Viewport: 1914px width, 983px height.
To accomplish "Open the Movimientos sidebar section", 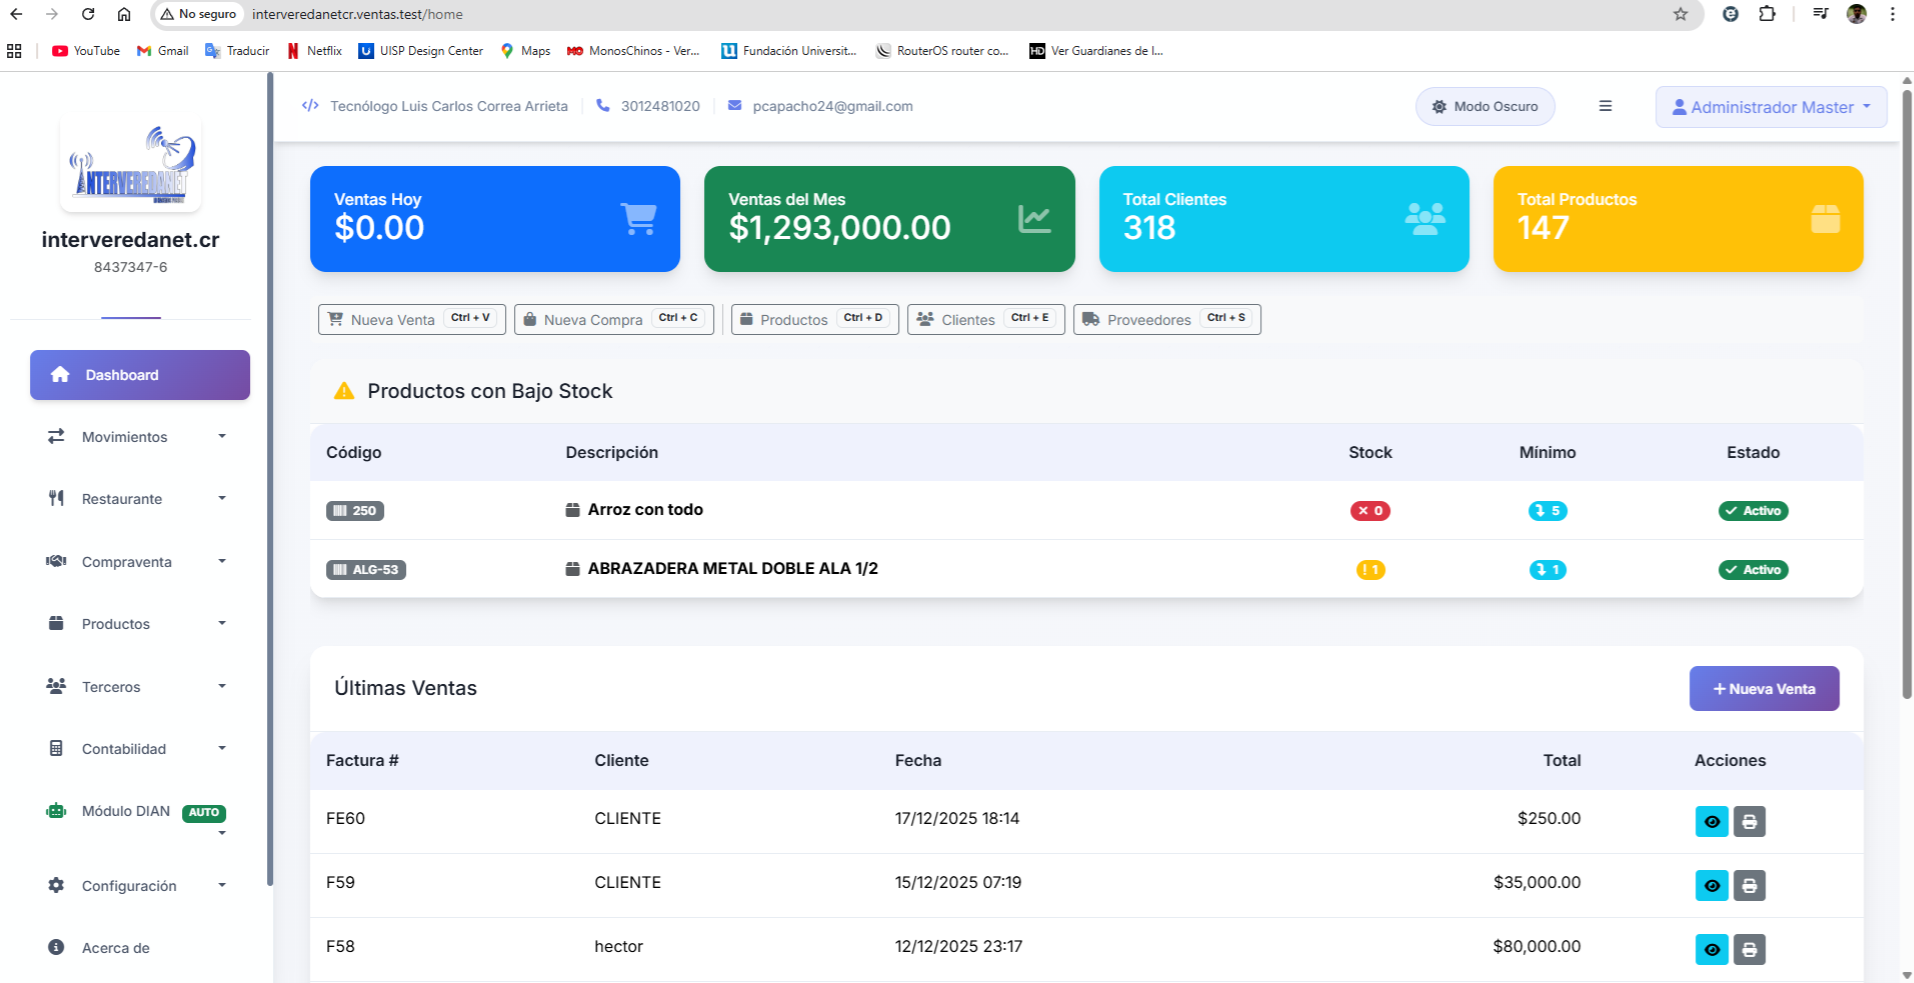I will point(124,437).
